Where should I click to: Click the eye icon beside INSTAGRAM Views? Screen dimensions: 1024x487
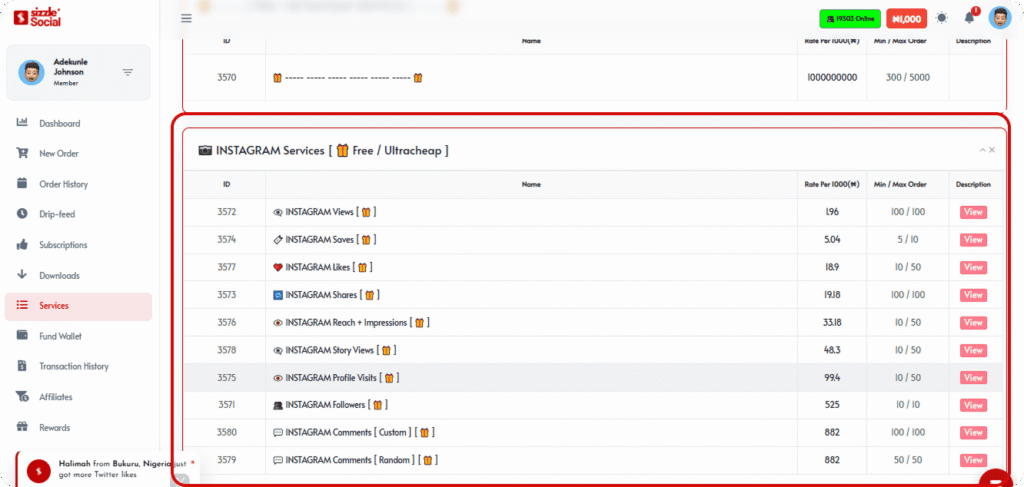pos(278,212)
